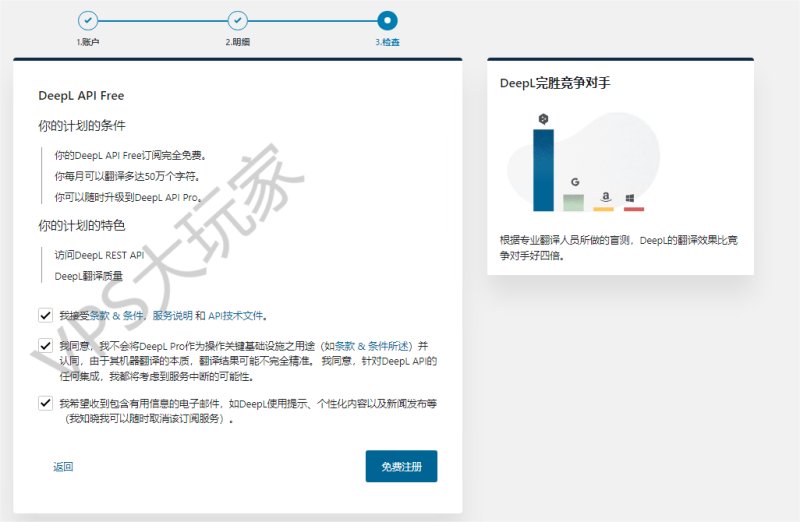Select the 2.明细 step label
The width and height of the screenshot is (800, 522).
tap(238, 42)
